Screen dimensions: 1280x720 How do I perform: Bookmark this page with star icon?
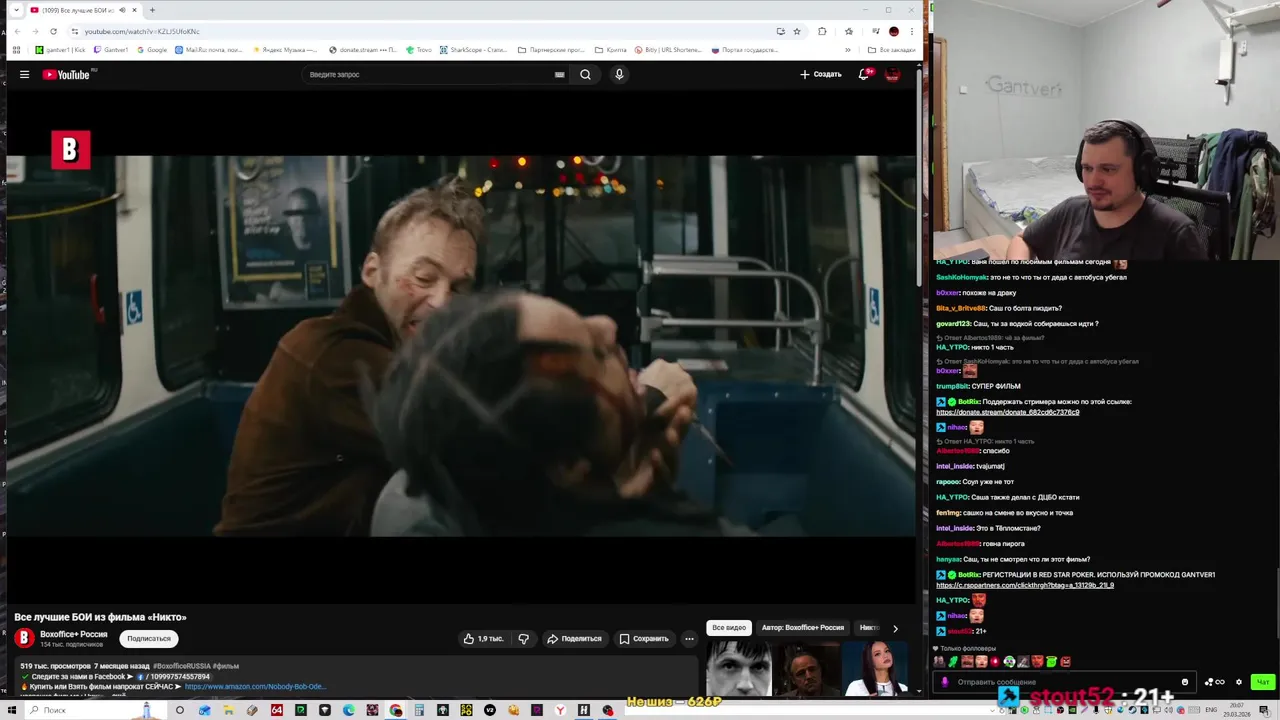(797, 31)
